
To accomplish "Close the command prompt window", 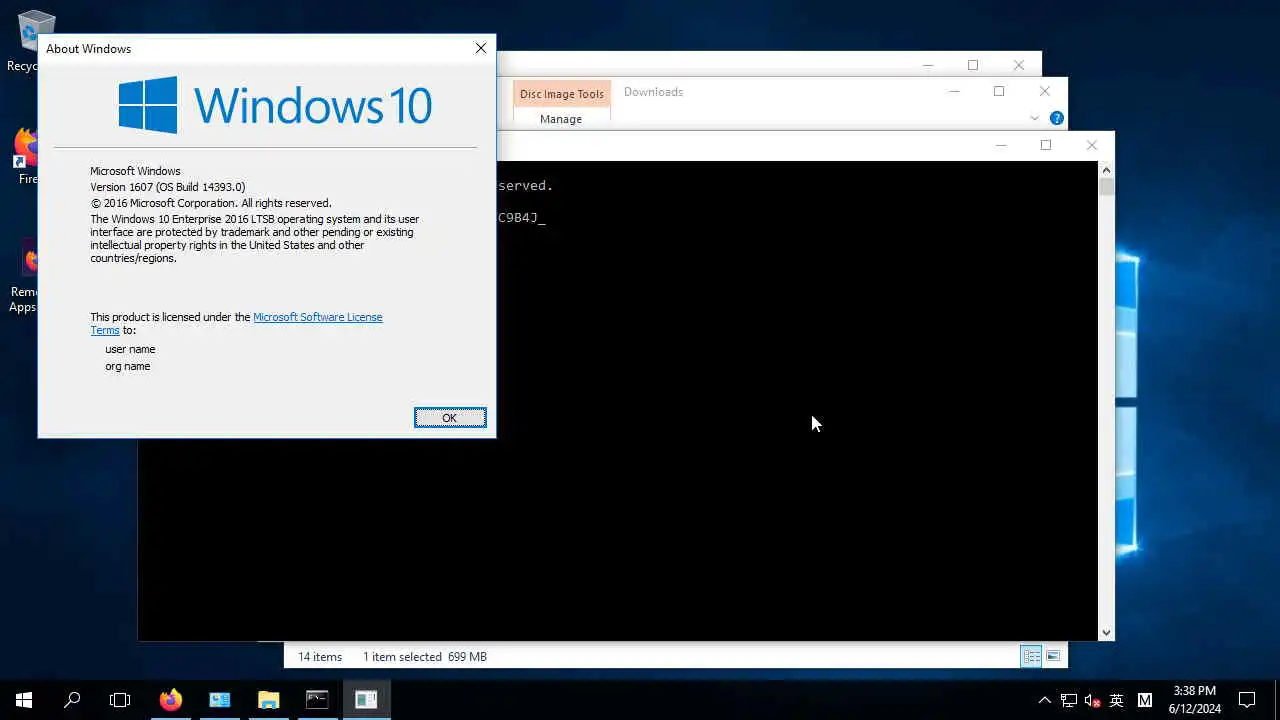I will tap(1092, 145).
